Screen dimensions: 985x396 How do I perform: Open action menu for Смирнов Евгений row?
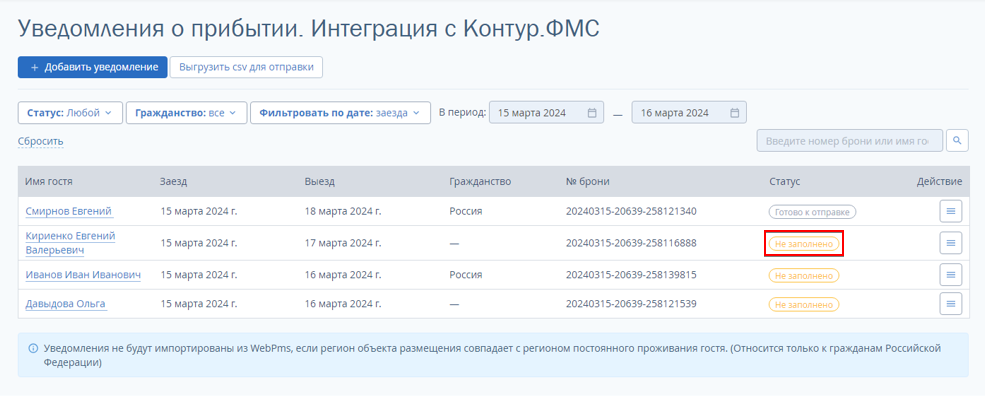coord(950,211)
